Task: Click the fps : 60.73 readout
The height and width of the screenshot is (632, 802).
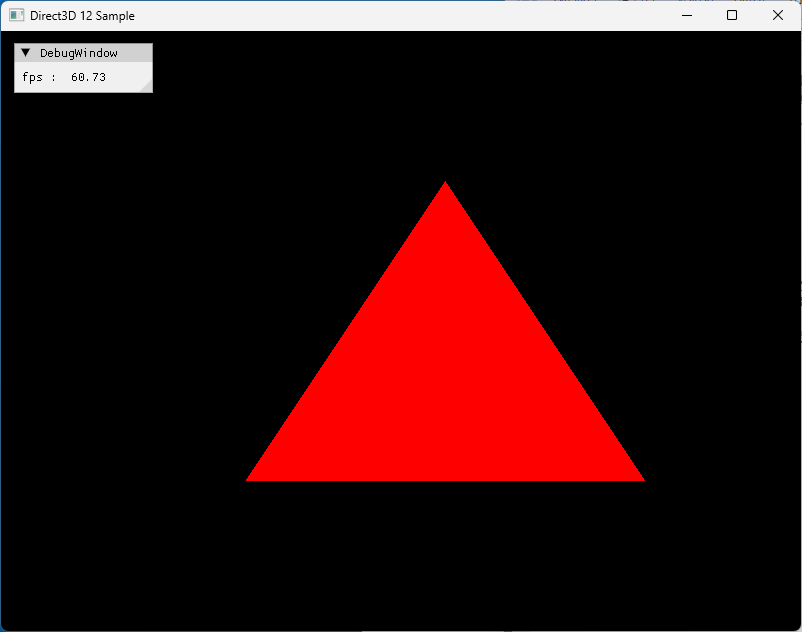Action: [64, 77]
